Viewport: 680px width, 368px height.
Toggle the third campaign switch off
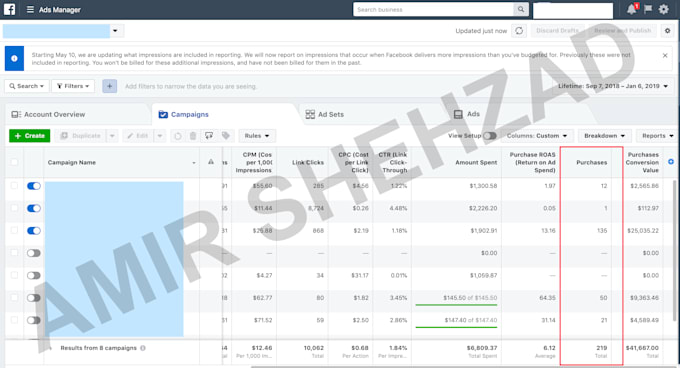(33, 231)
